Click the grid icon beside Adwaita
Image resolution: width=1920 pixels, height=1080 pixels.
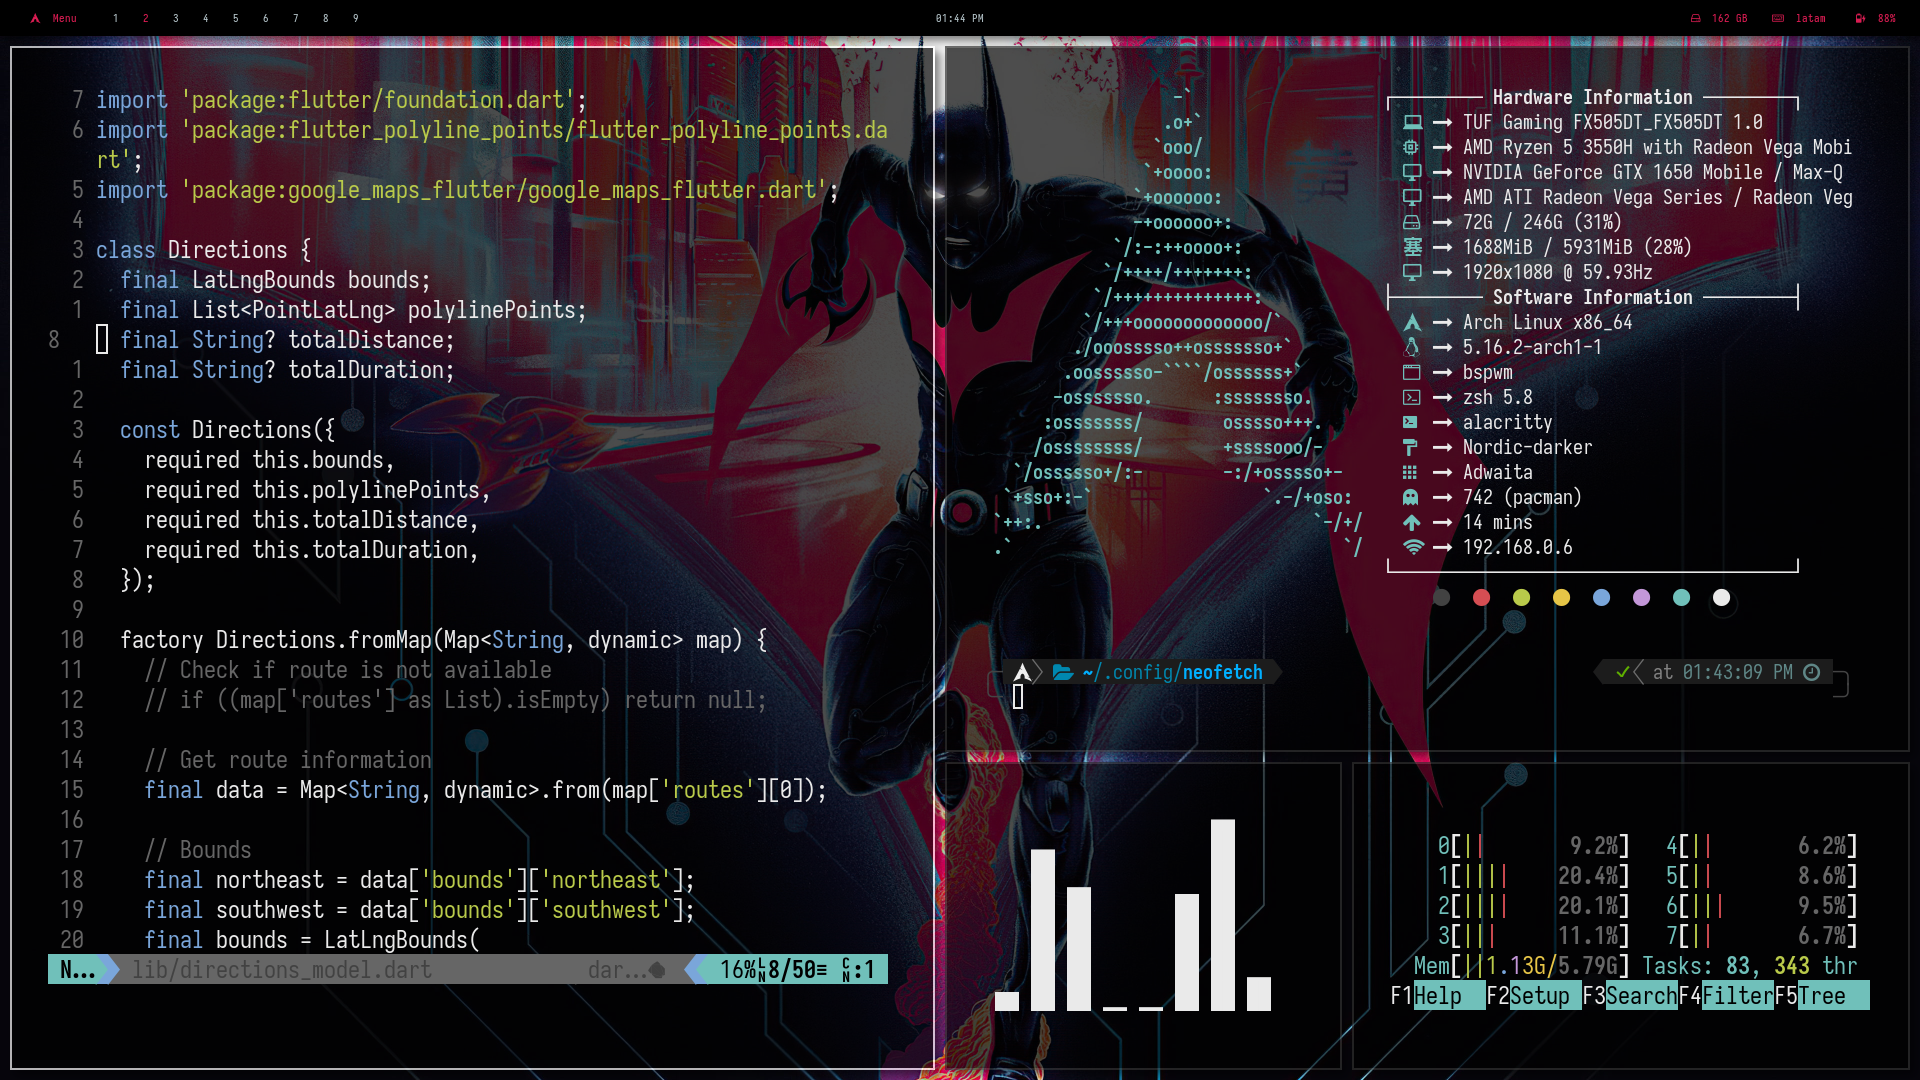pos(1411,472)
